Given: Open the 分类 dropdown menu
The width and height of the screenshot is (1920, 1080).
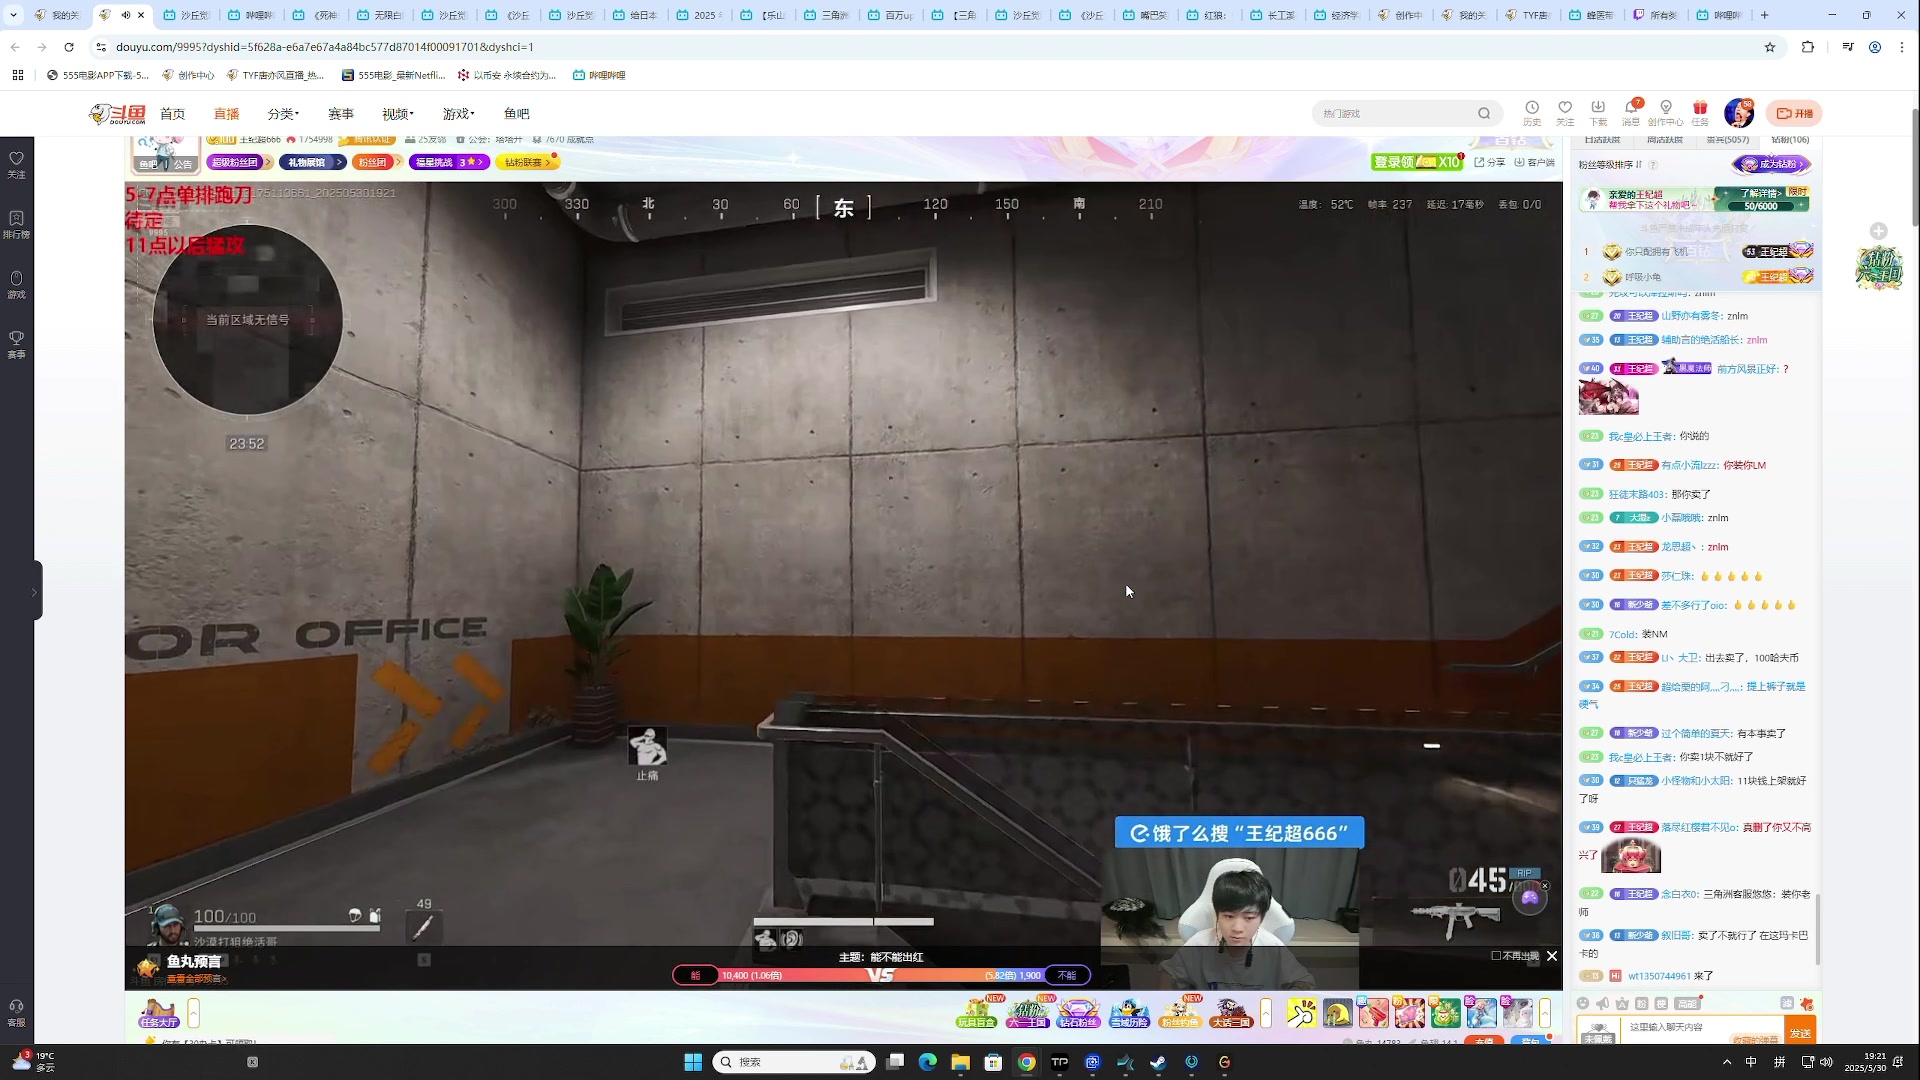Looking at the screenshot, I should 283,114.
